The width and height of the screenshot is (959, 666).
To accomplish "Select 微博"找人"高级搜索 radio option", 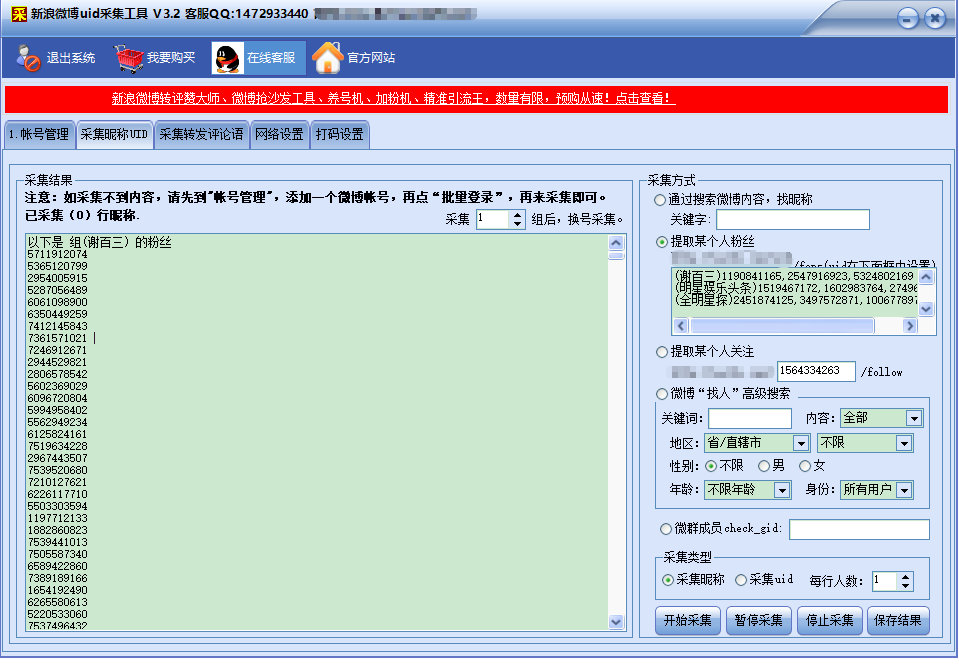I will [x=661, y=394].
